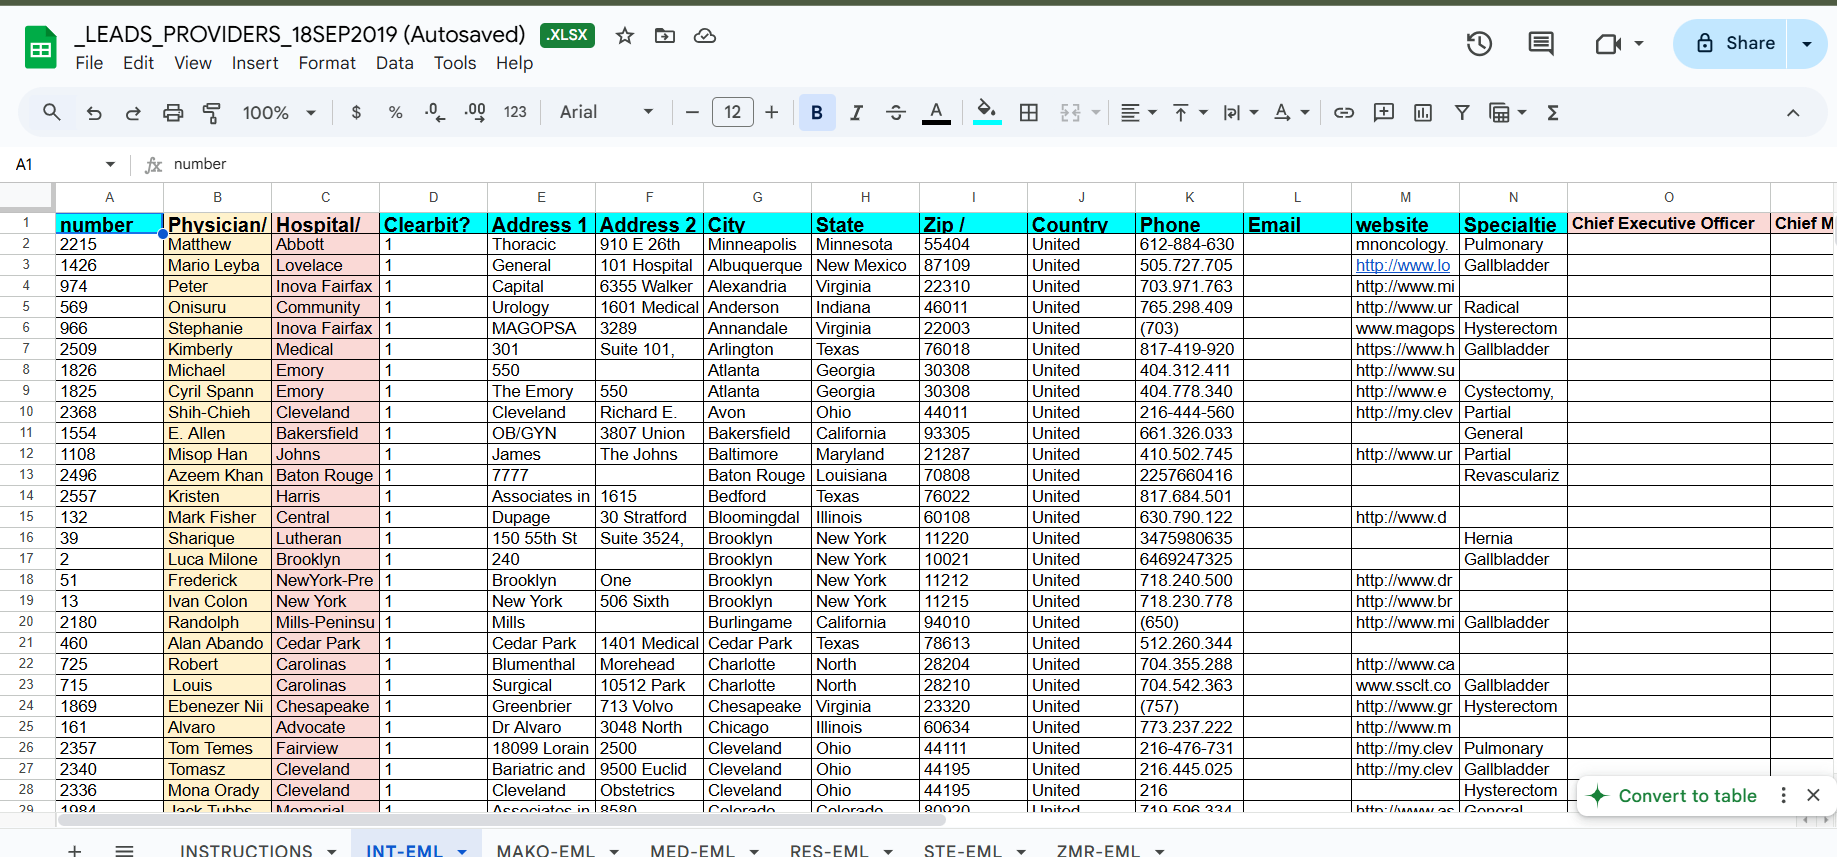Open fill color picker
1837x857 pixels.
[x=987, y=113]
